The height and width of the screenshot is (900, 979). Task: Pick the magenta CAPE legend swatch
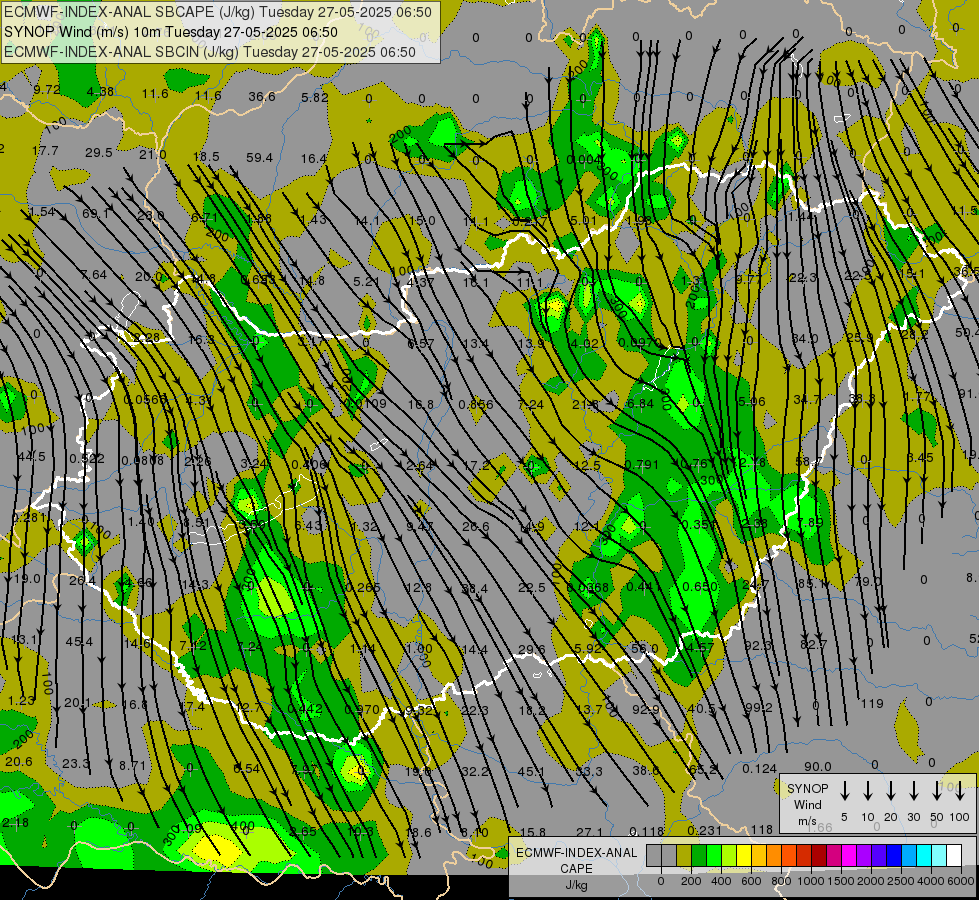tap(849, 855)
